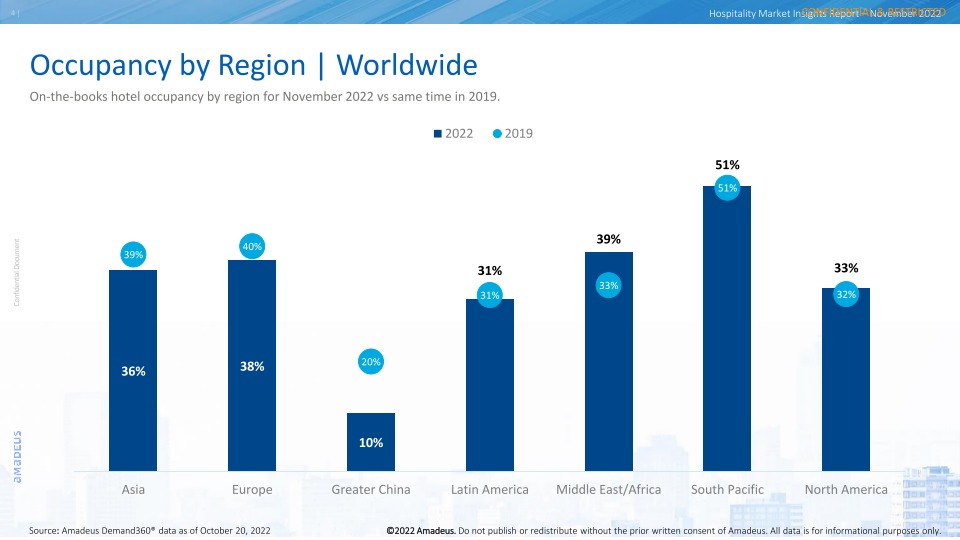Select the Europe 40% circle marker

pyautogui.click(x=252, y=247)
